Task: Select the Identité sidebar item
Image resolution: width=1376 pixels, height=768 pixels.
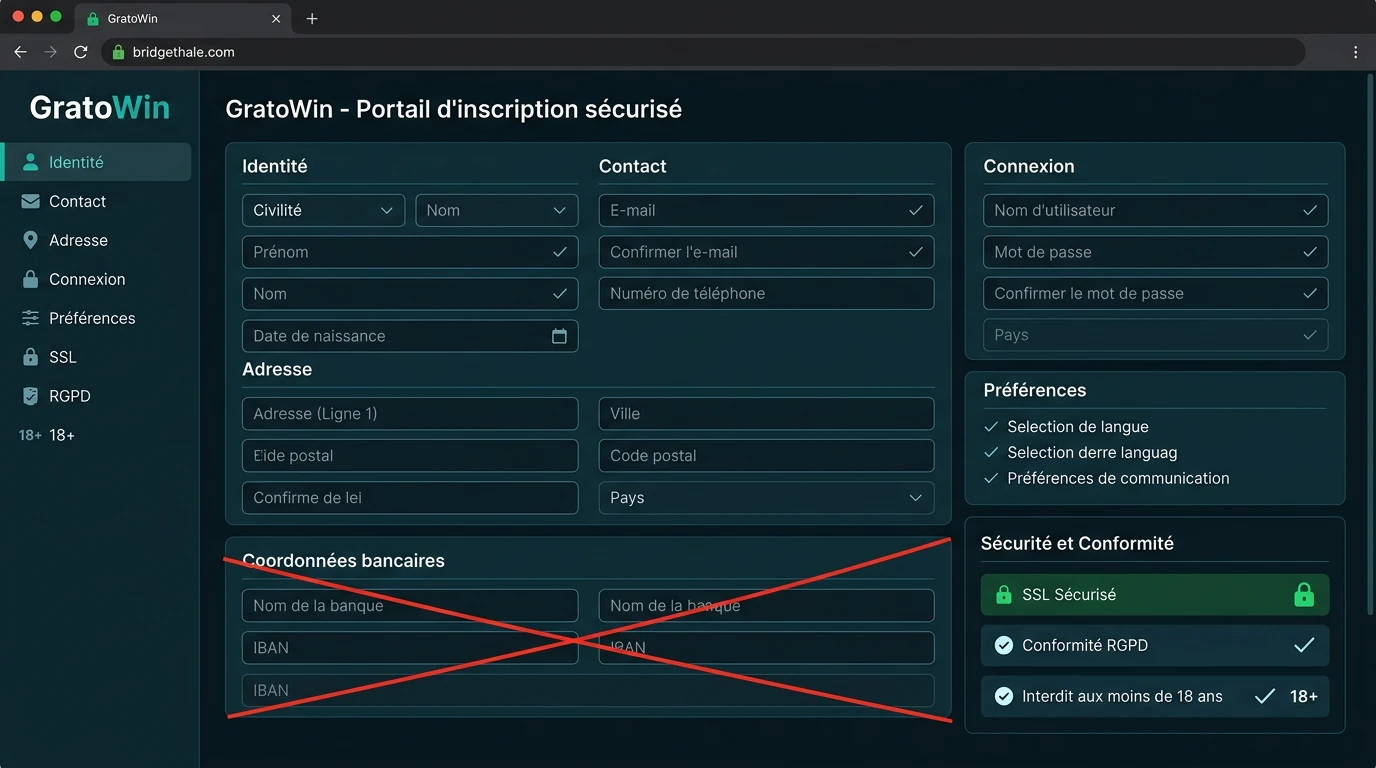Action: (x=96, y=162)
